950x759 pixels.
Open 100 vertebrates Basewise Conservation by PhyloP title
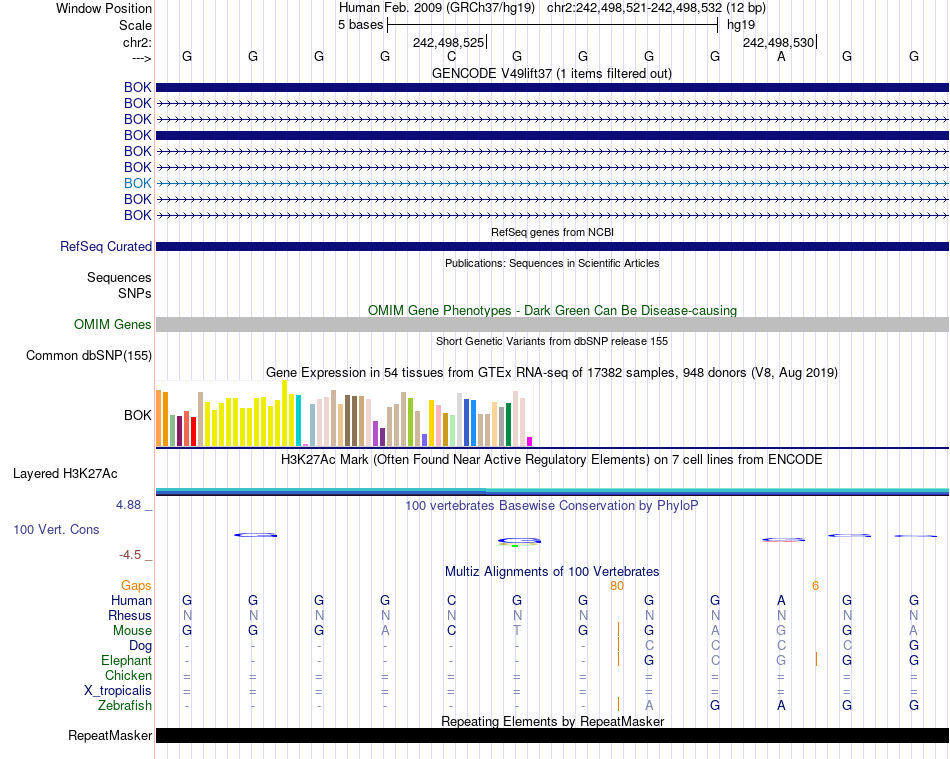(552, 505)
